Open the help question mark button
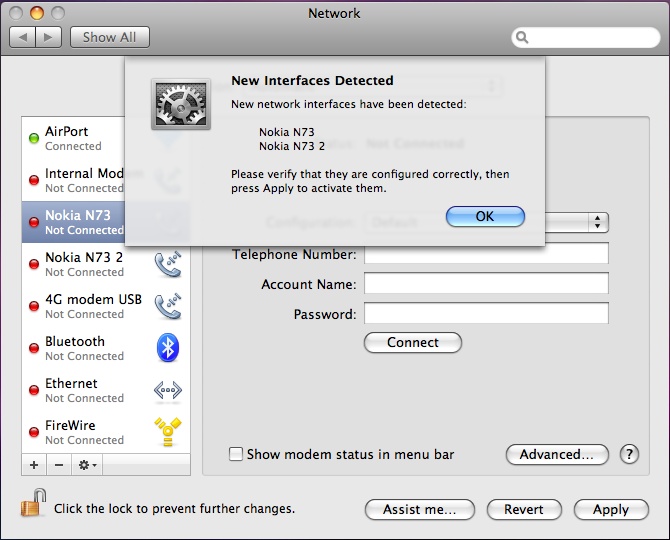The width and height of the screenshot is (670, 540). tap(629, 454)
